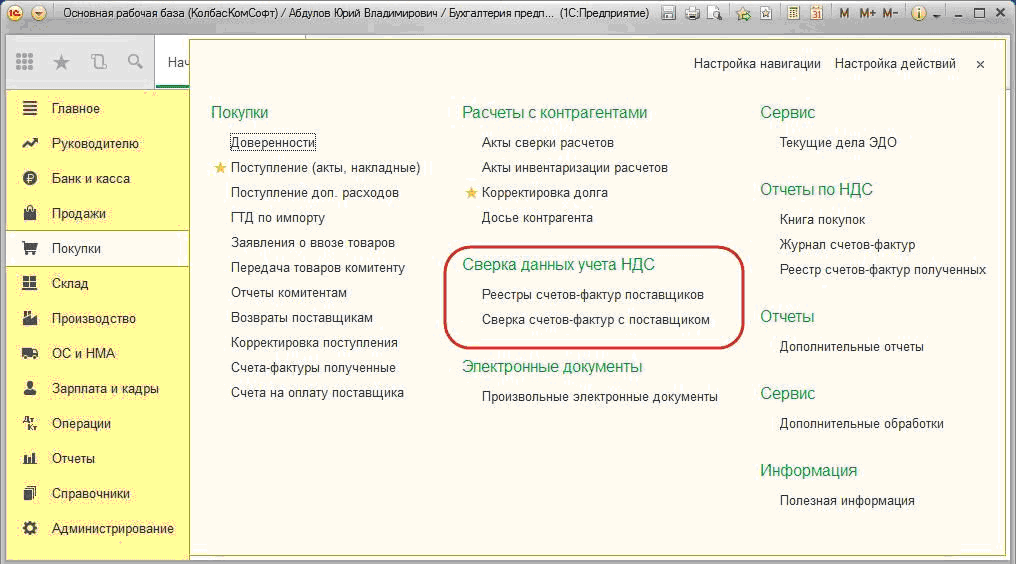The width and height of the screenshot is (1016, 564).
Task: Switch to Зарплата и кадры section
Action: [x=105, y=389]
